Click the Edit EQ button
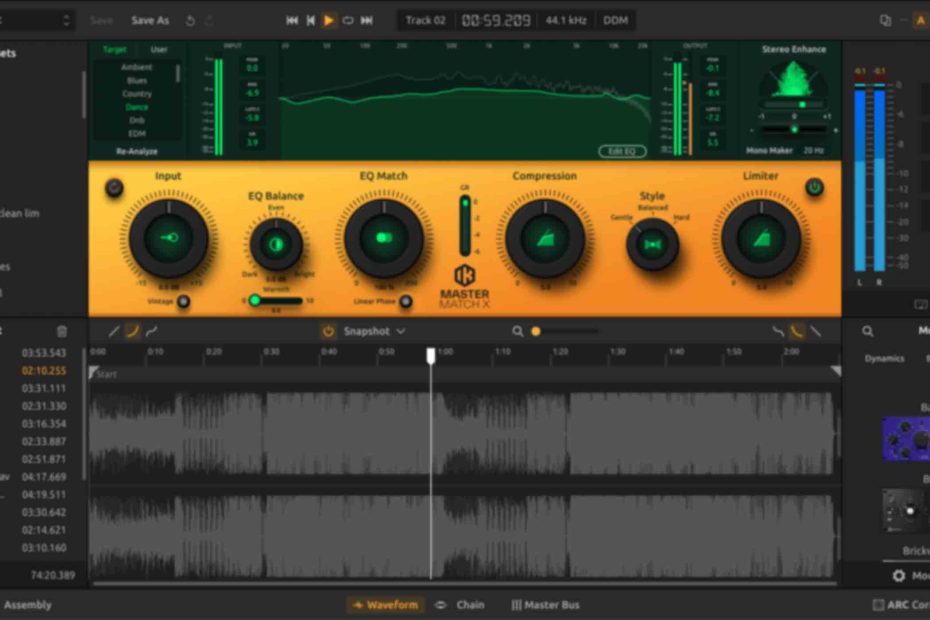930x620 pixels. click(x=622, y=151)
